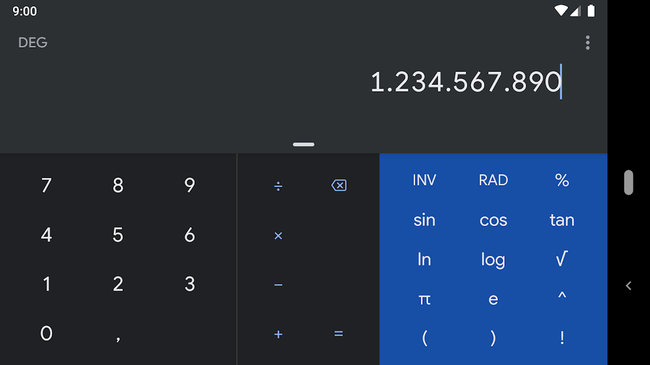The width and height of the screenshot is (650, 365).
Task: Insert the factorial exclamation mark
Action: pyautogui.click(x=562, y=338)
